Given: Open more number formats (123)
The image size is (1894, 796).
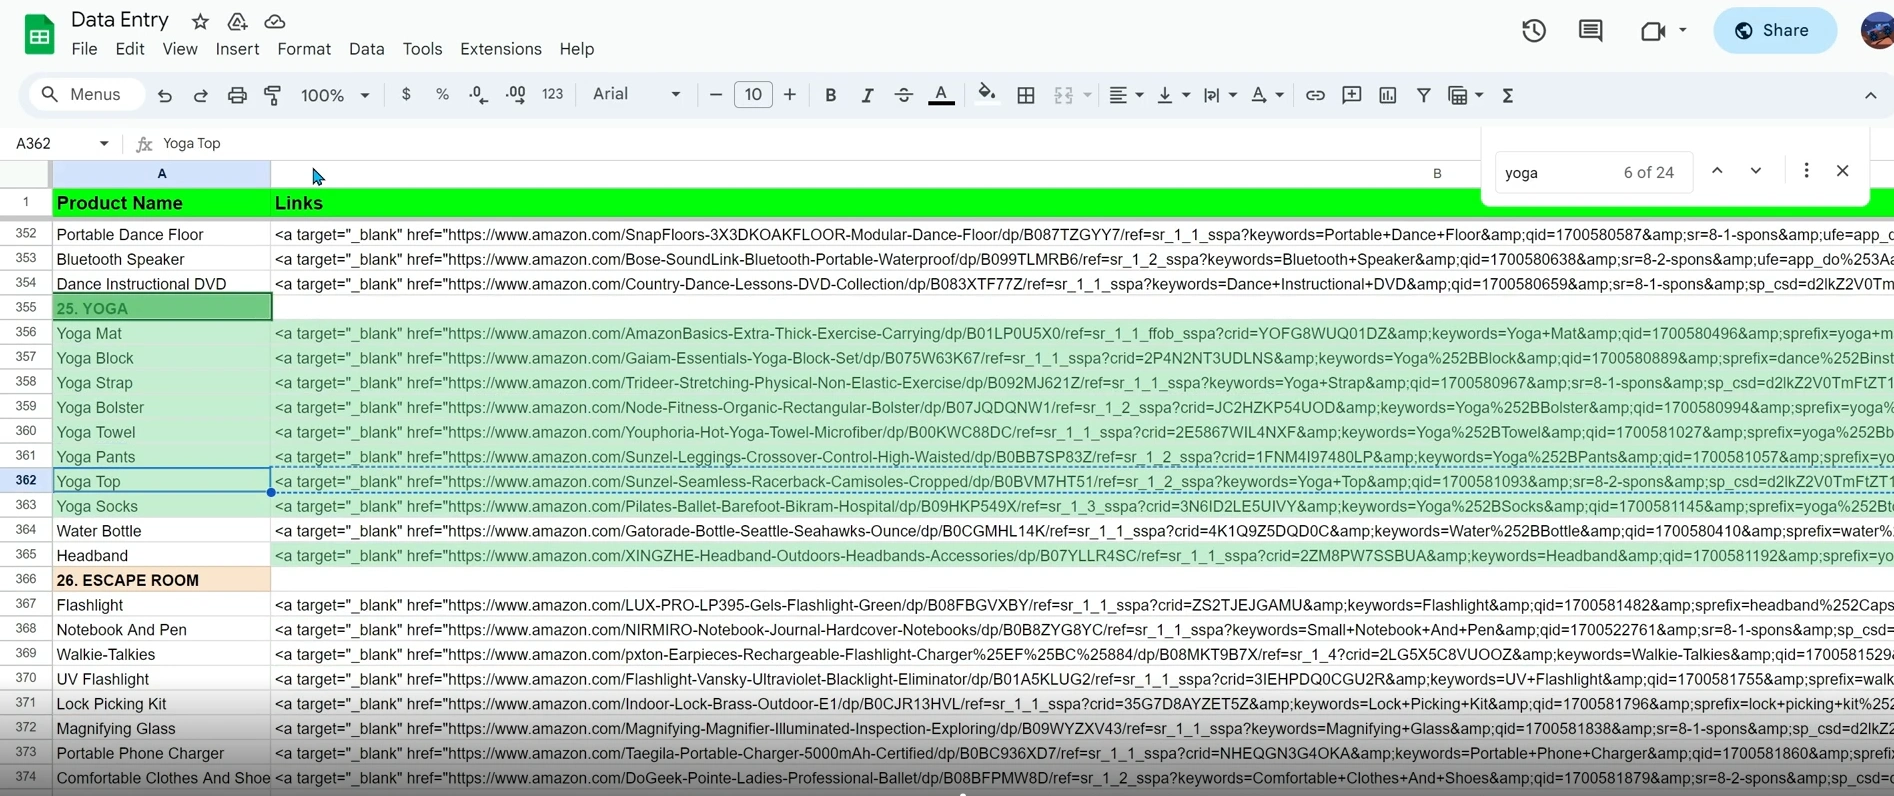Looking at the screenshot, I should point(552,94).
